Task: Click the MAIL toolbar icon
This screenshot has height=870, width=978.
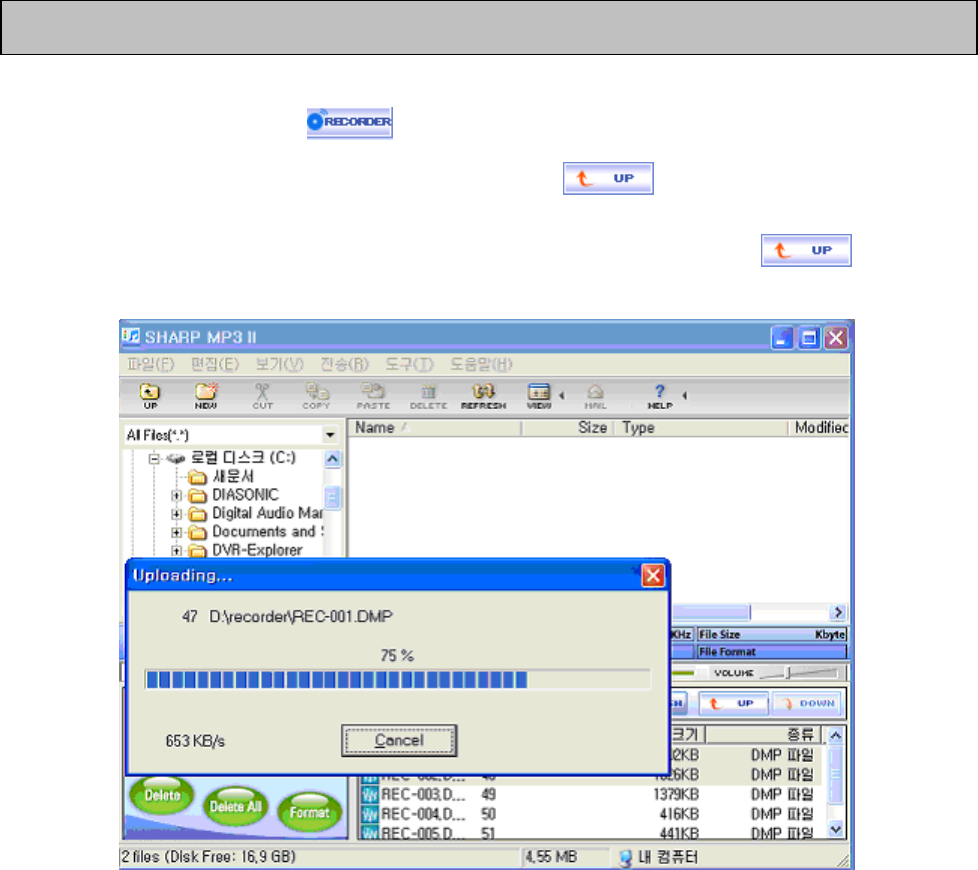Action: coord(595,395)
